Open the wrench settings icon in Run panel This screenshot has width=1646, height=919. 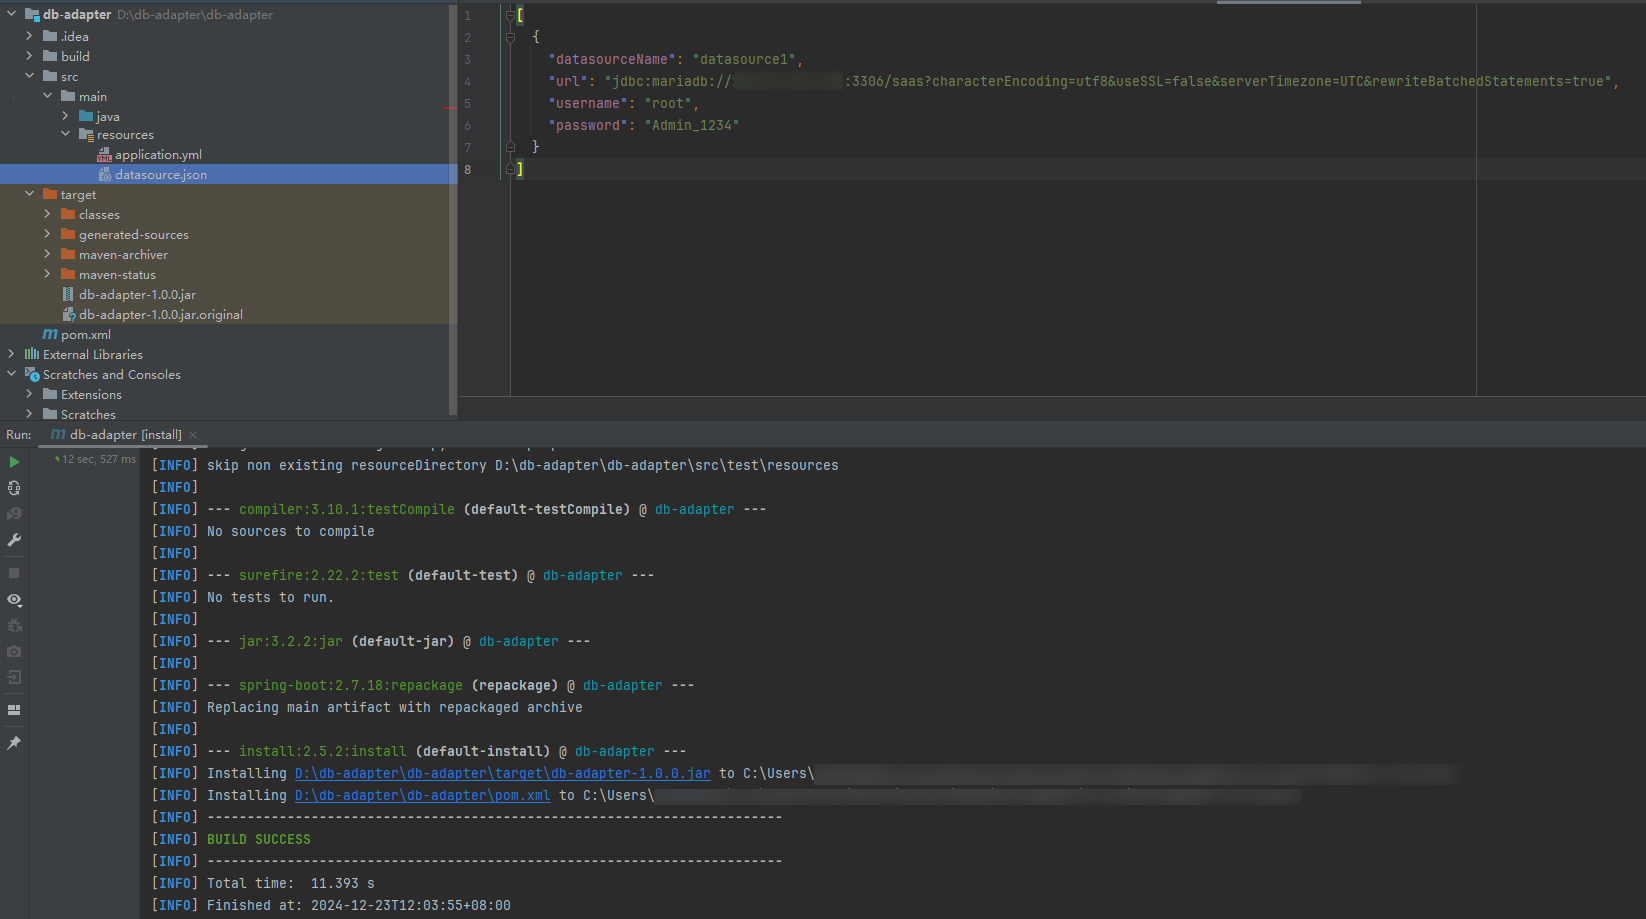[14, 540]
